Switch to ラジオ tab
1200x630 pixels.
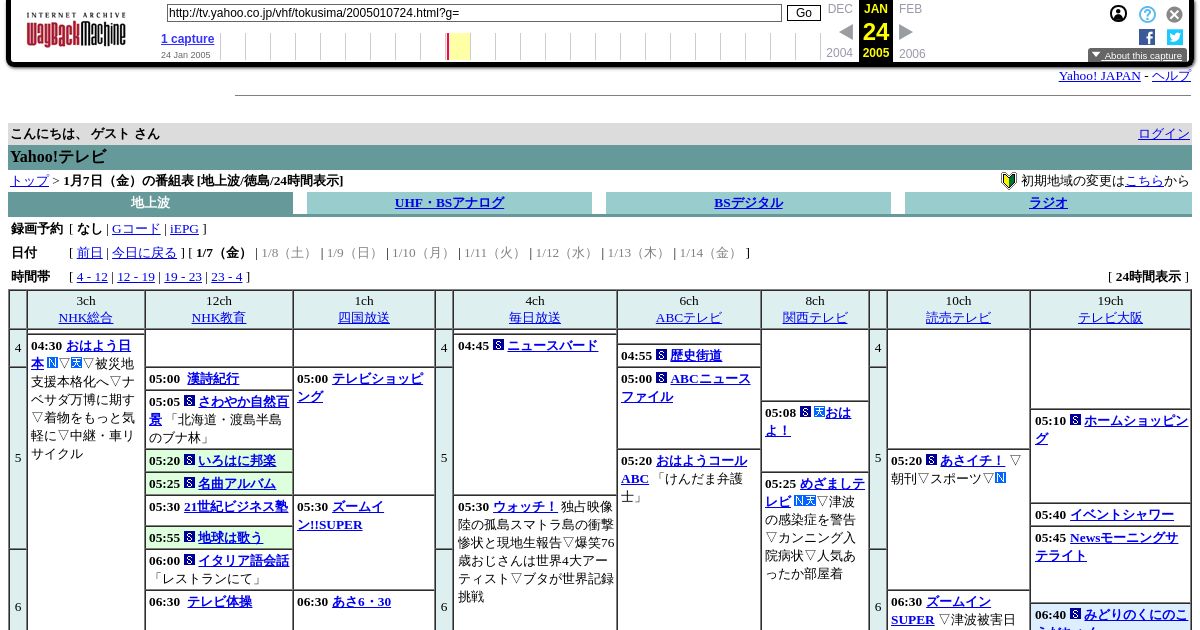tap(1048, 203)
